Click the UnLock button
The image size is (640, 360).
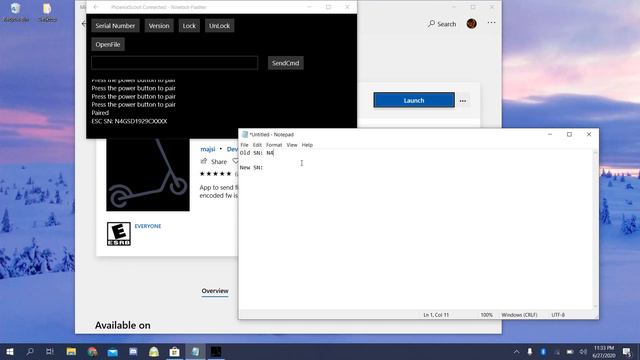[219, 26]
